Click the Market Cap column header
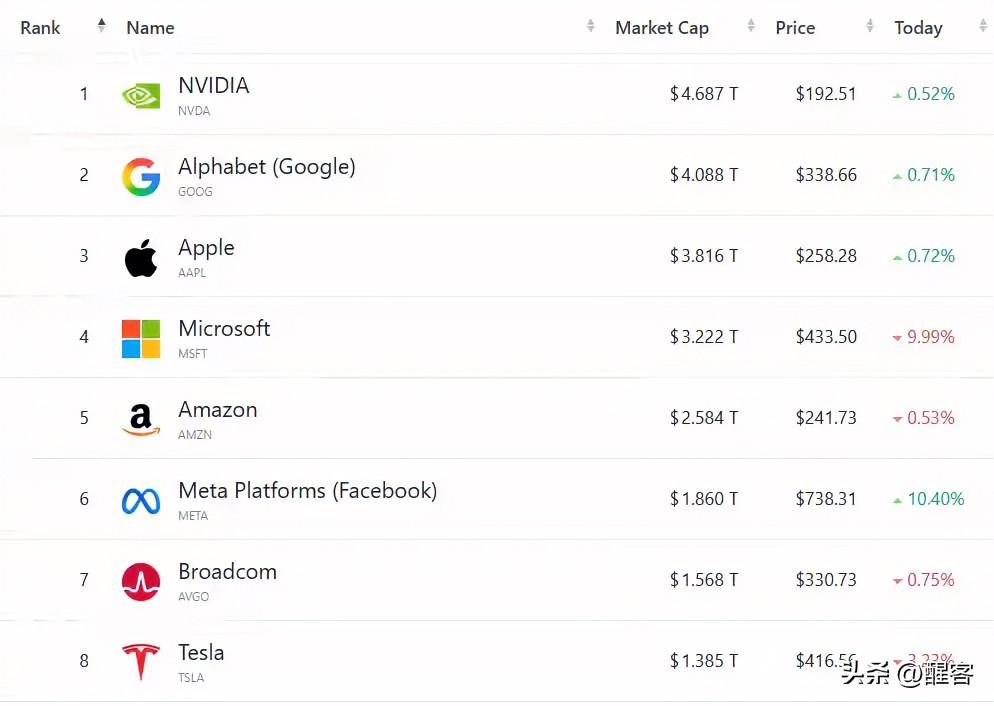 coord(662,28)
